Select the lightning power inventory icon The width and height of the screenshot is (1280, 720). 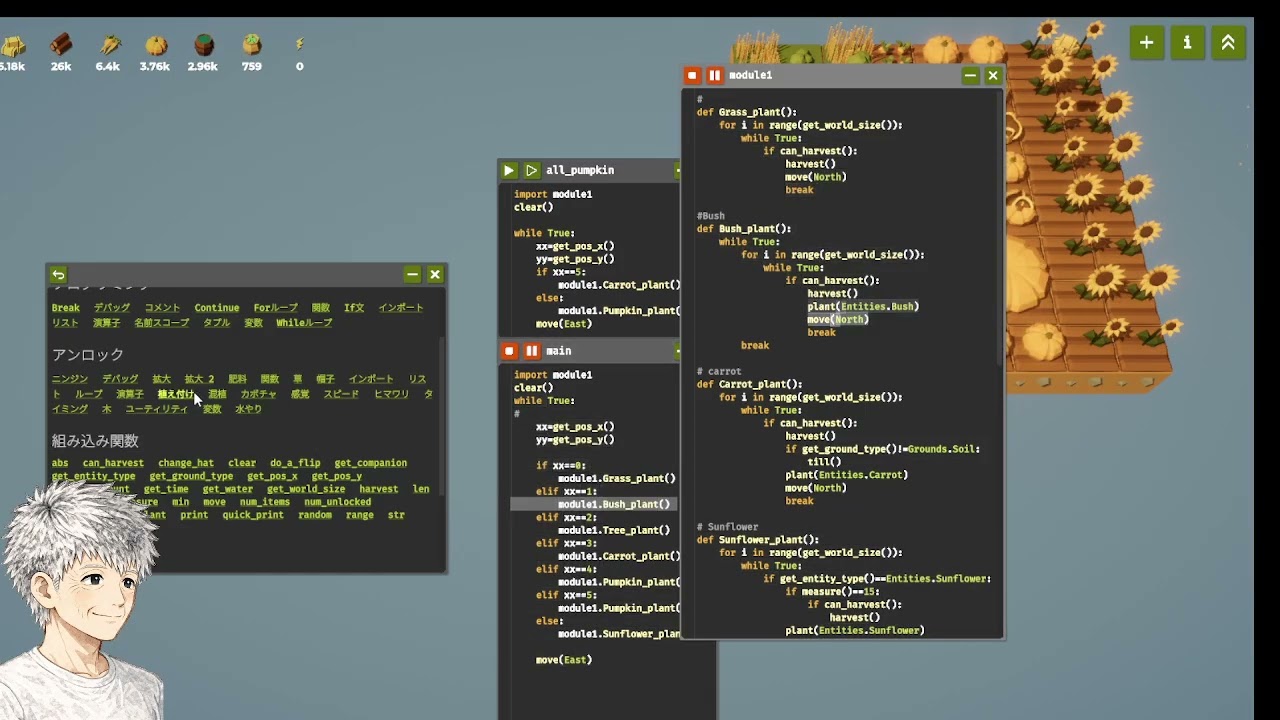299,44
